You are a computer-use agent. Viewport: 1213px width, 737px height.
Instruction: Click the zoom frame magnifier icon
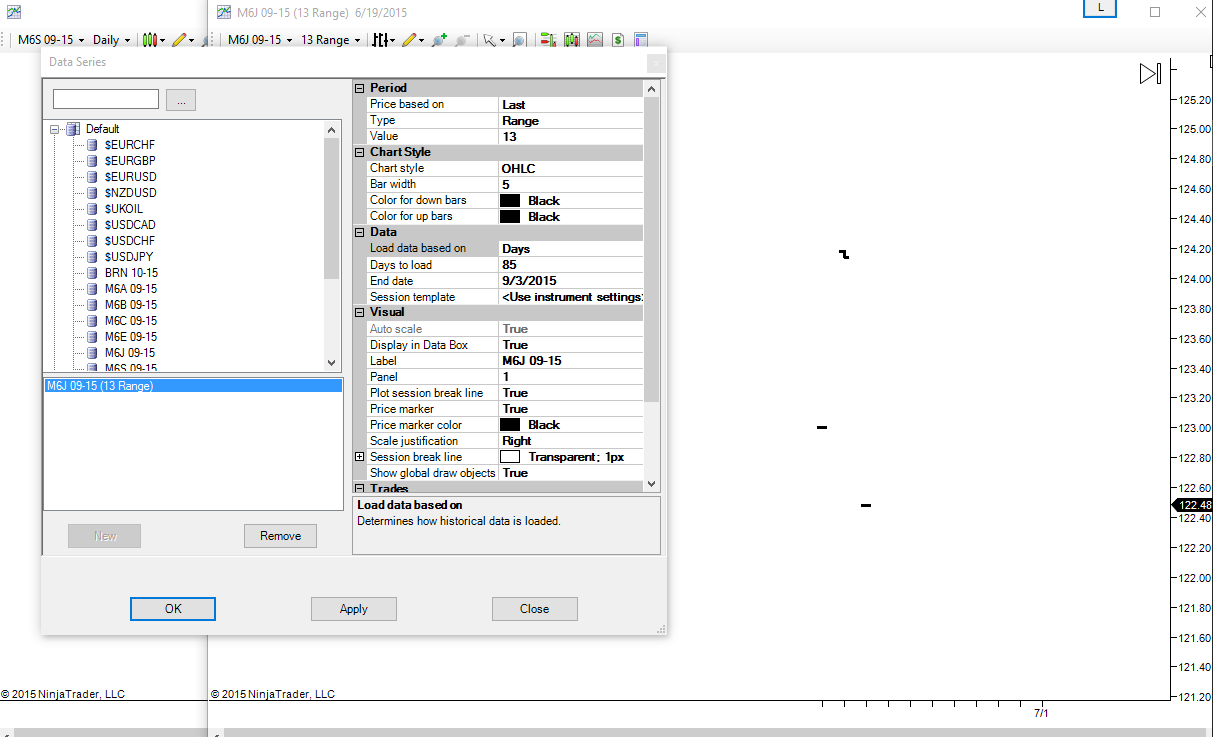(x=520, y=40)
